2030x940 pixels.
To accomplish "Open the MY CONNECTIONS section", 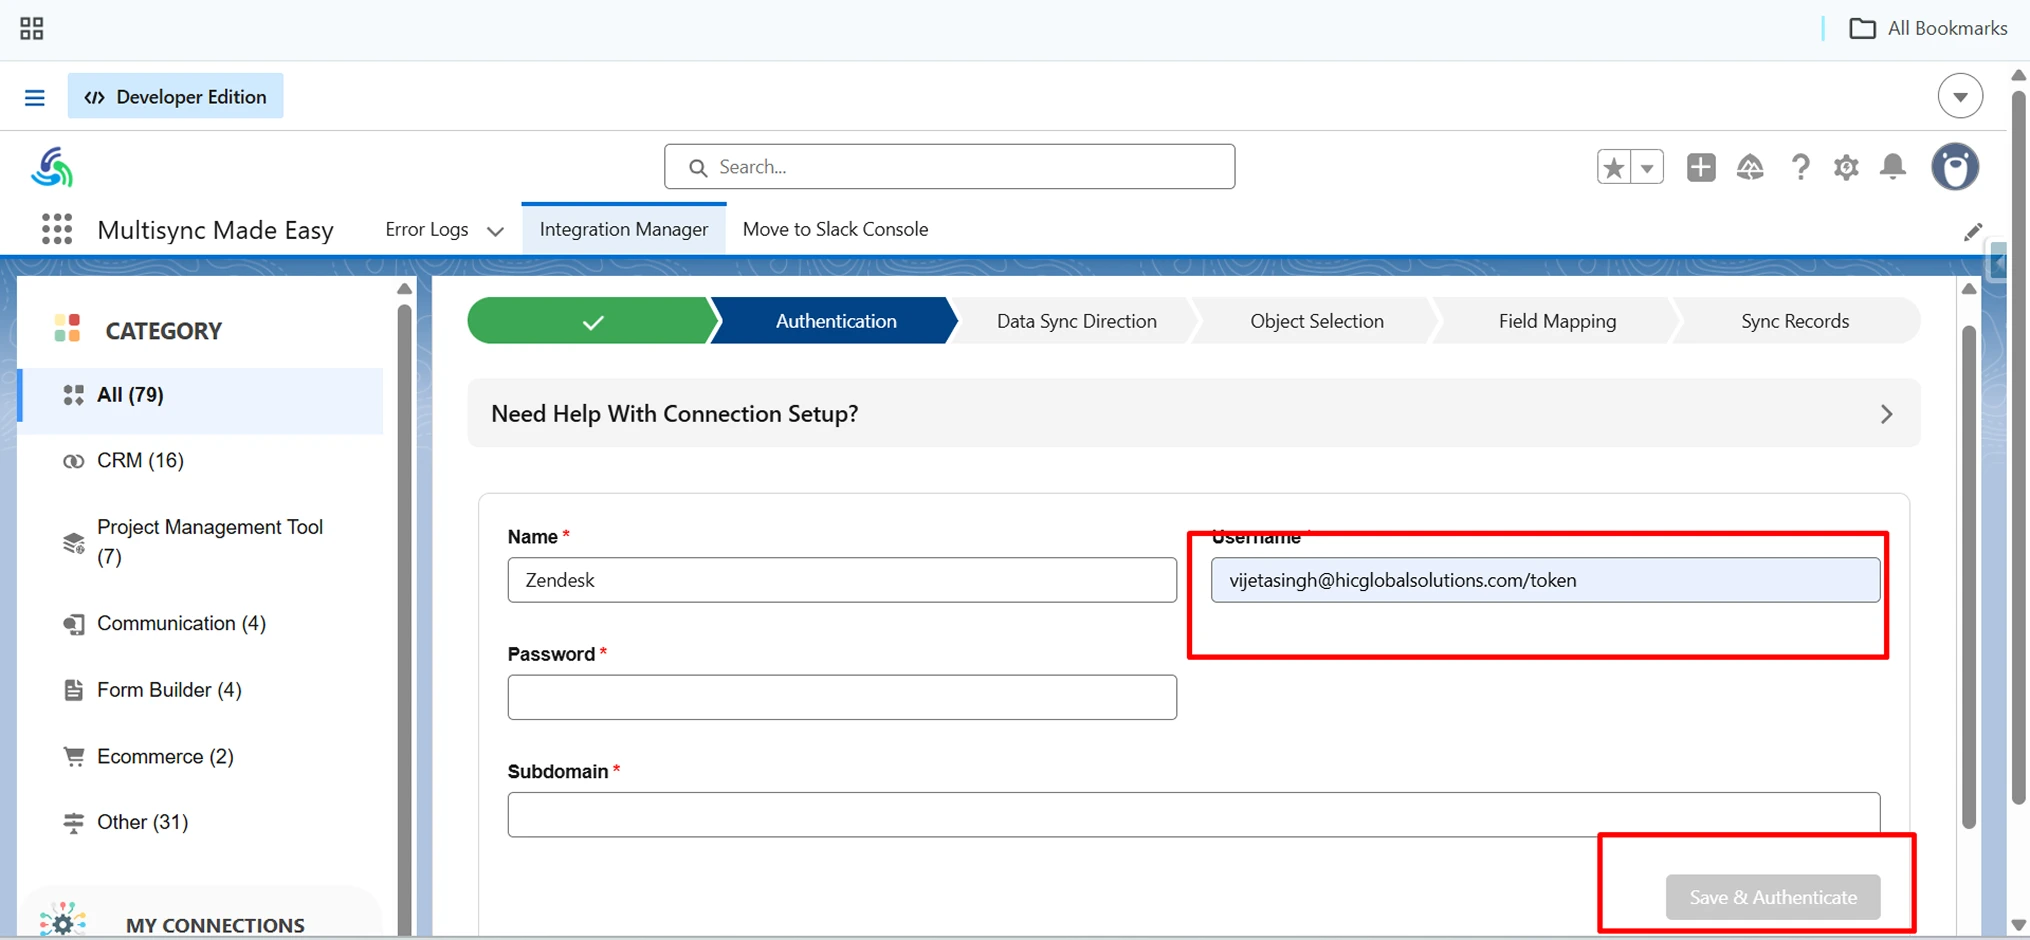I will (214, 925).
